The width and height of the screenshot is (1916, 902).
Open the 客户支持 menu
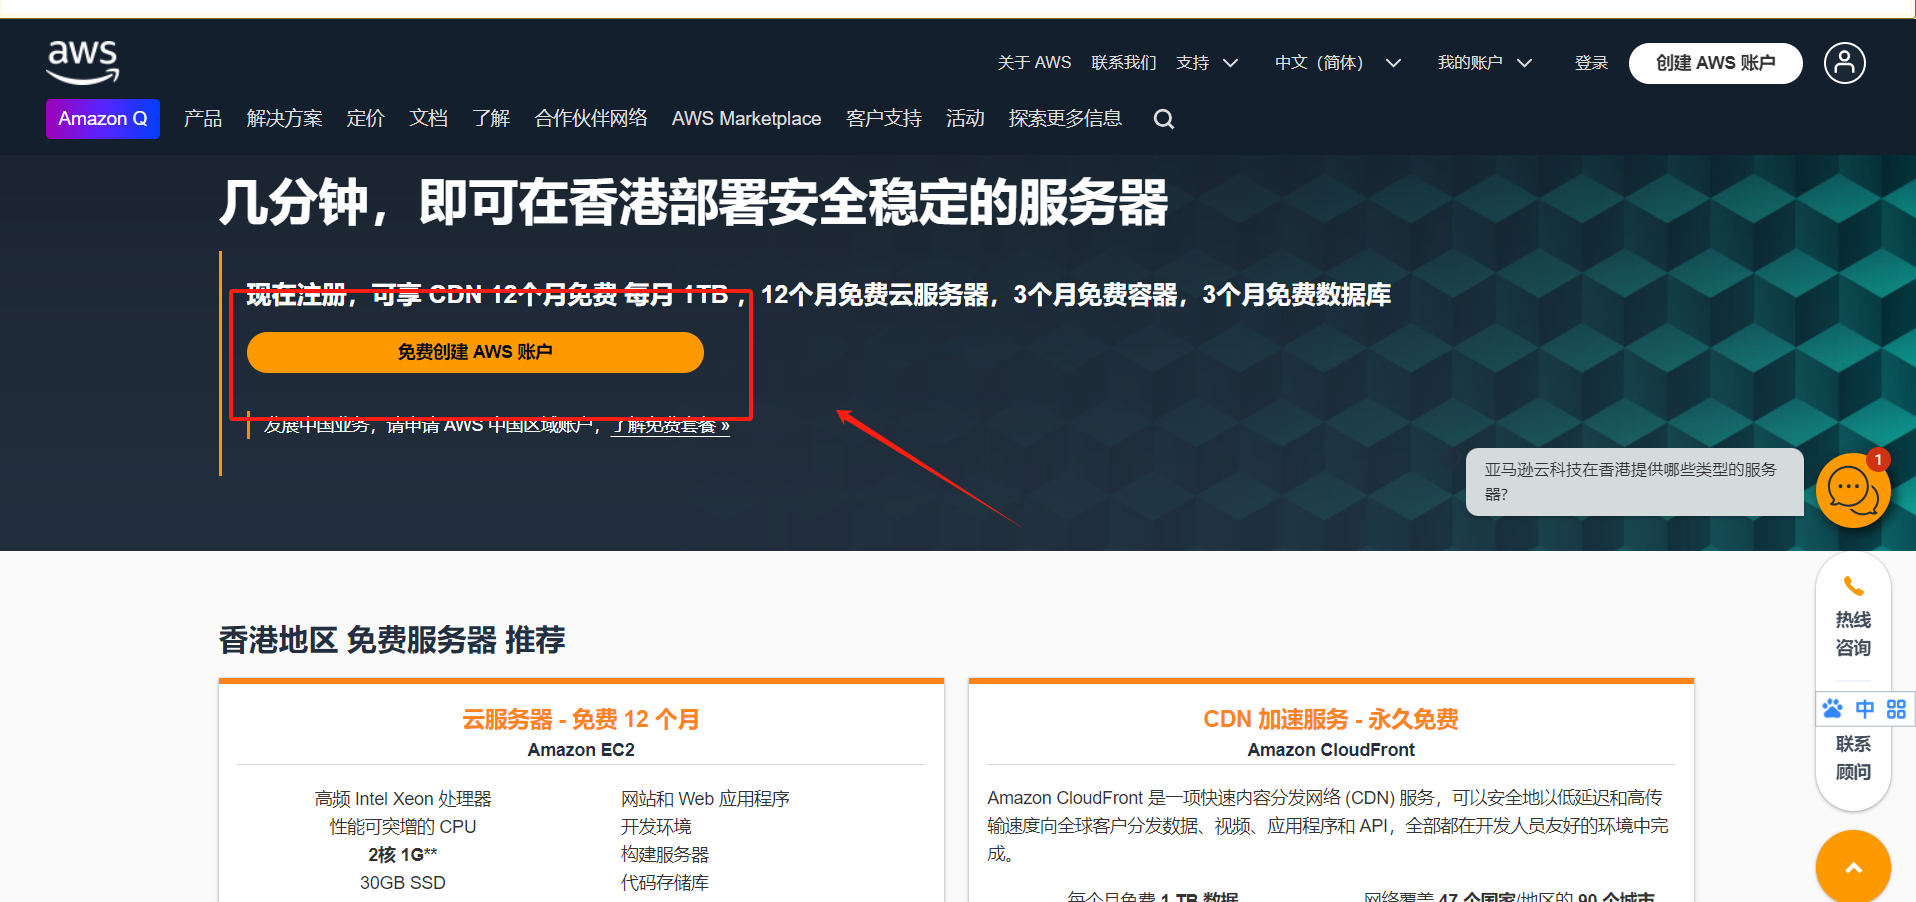click(x=884, y=119)
